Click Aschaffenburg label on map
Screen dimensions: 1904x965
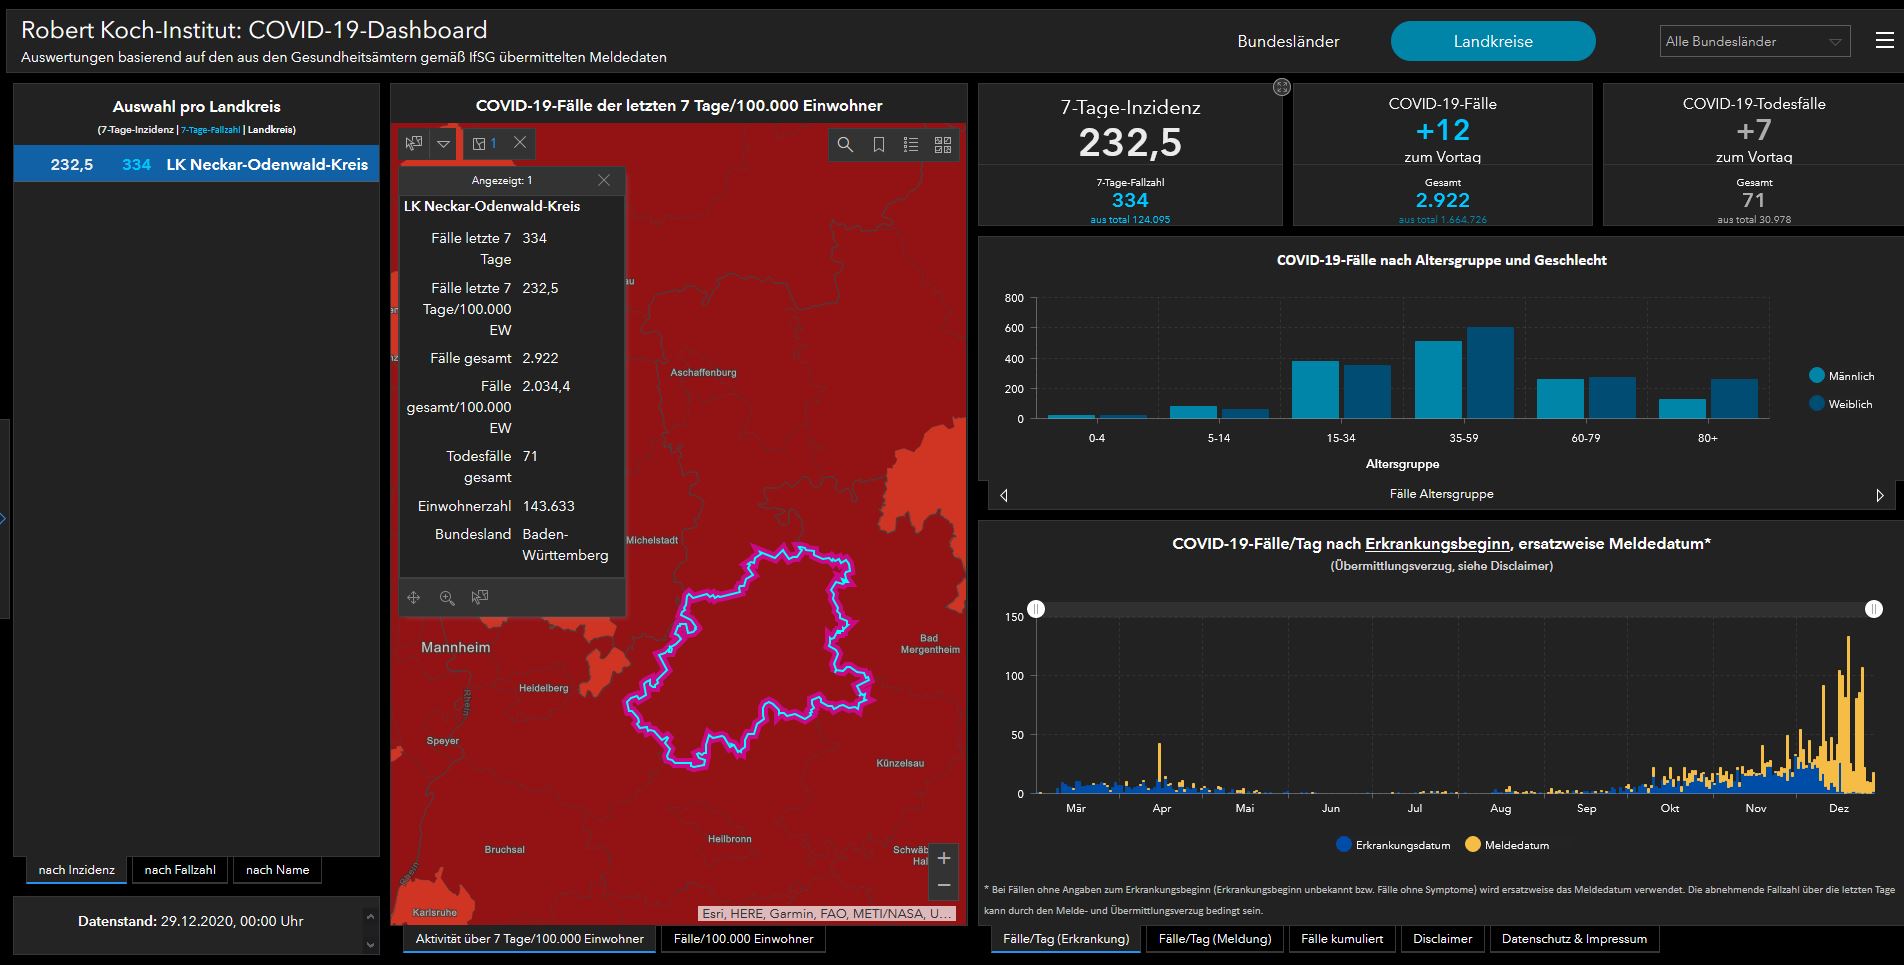click(x=703, y=372)
